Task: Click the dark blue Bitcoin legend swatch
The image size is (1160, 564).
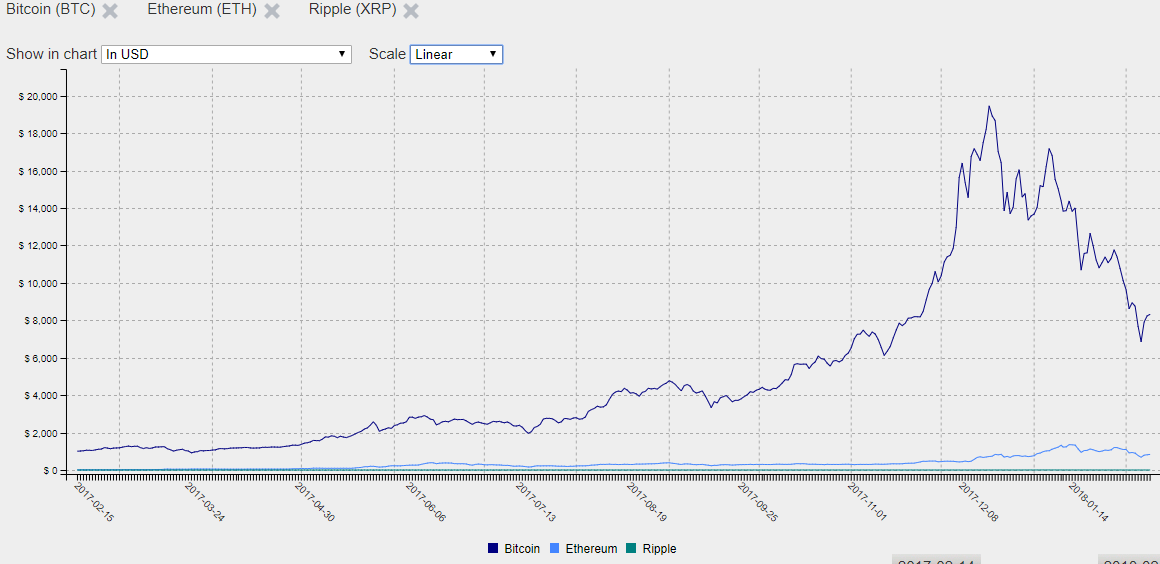Action: coord(493,548)
